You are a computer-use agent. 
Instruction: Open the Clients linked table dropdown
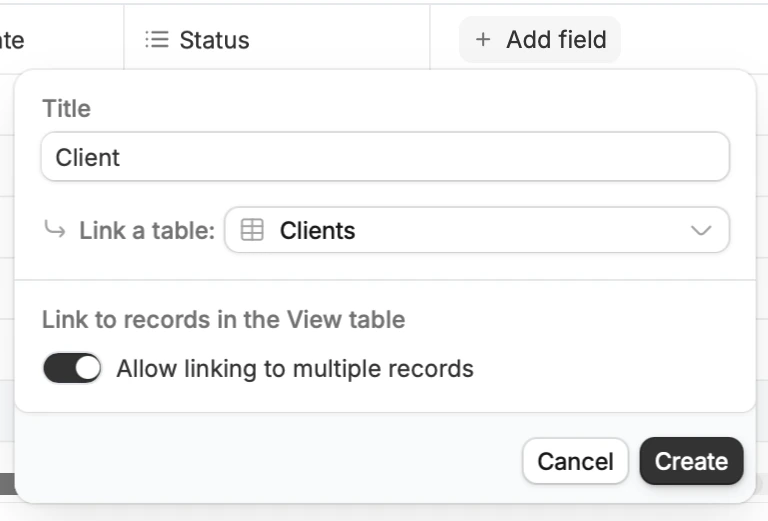pyautogui.click(x=477, y=230)
